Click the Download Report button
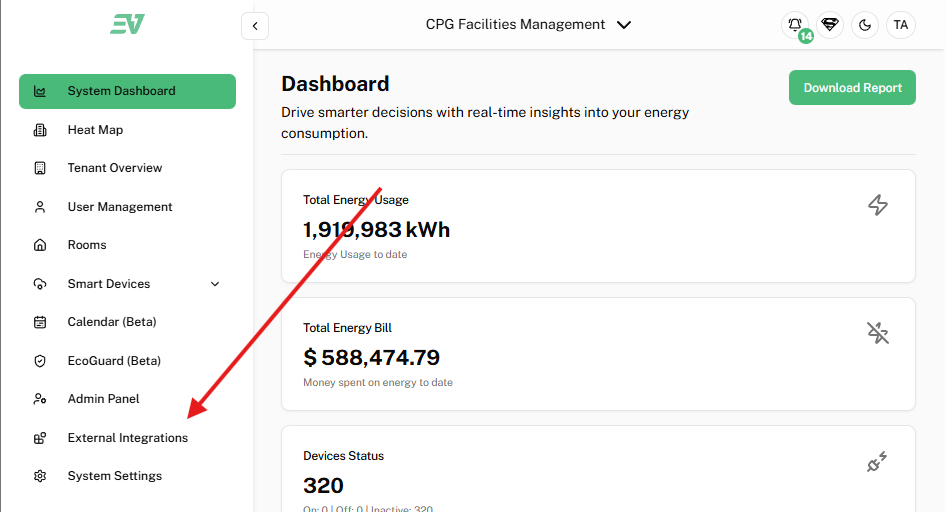Viewport: 946px width, 512px height. tap(852, 87)
